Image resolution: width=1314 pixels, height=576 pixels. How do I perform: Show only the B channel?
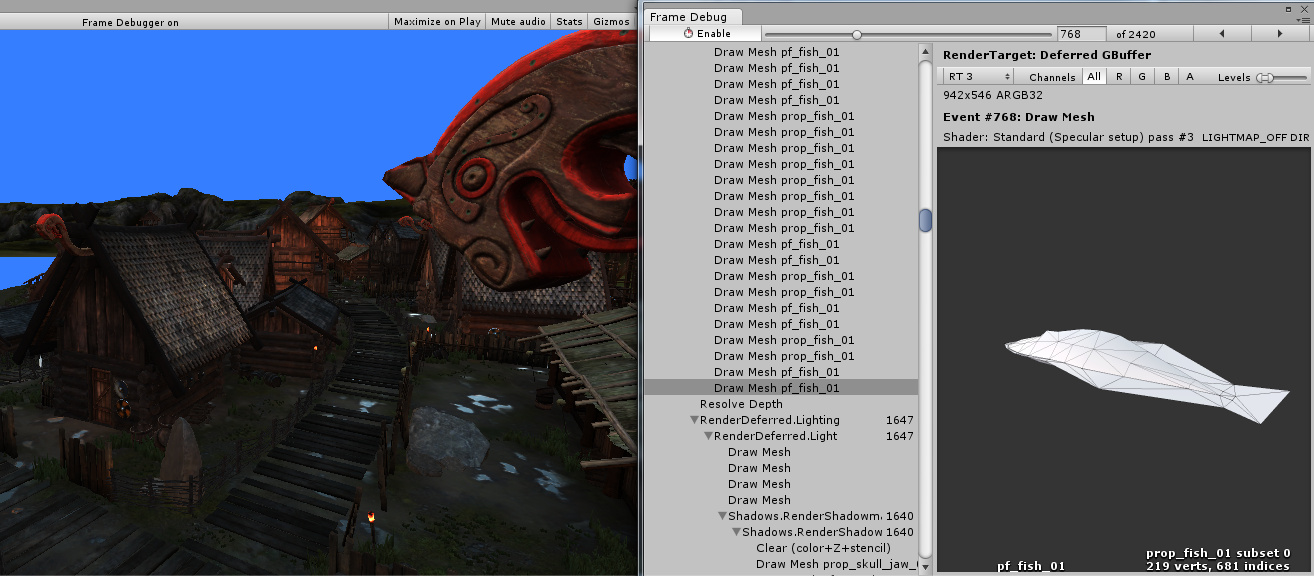pyautogui.click(x=1166, y=77)
